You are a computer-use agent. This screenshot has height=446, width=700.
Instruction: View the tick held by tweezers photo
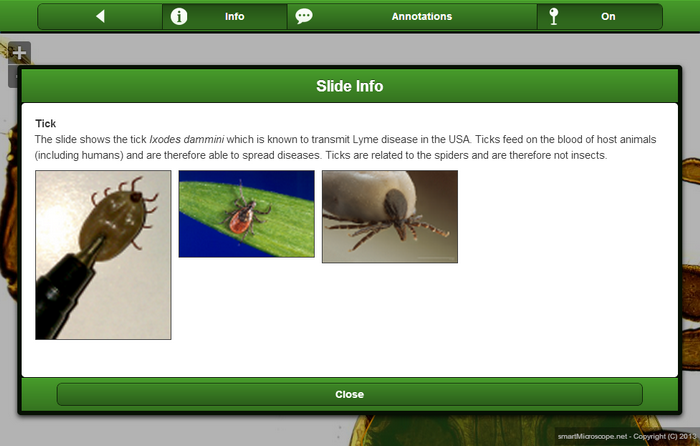click(103, 255)
